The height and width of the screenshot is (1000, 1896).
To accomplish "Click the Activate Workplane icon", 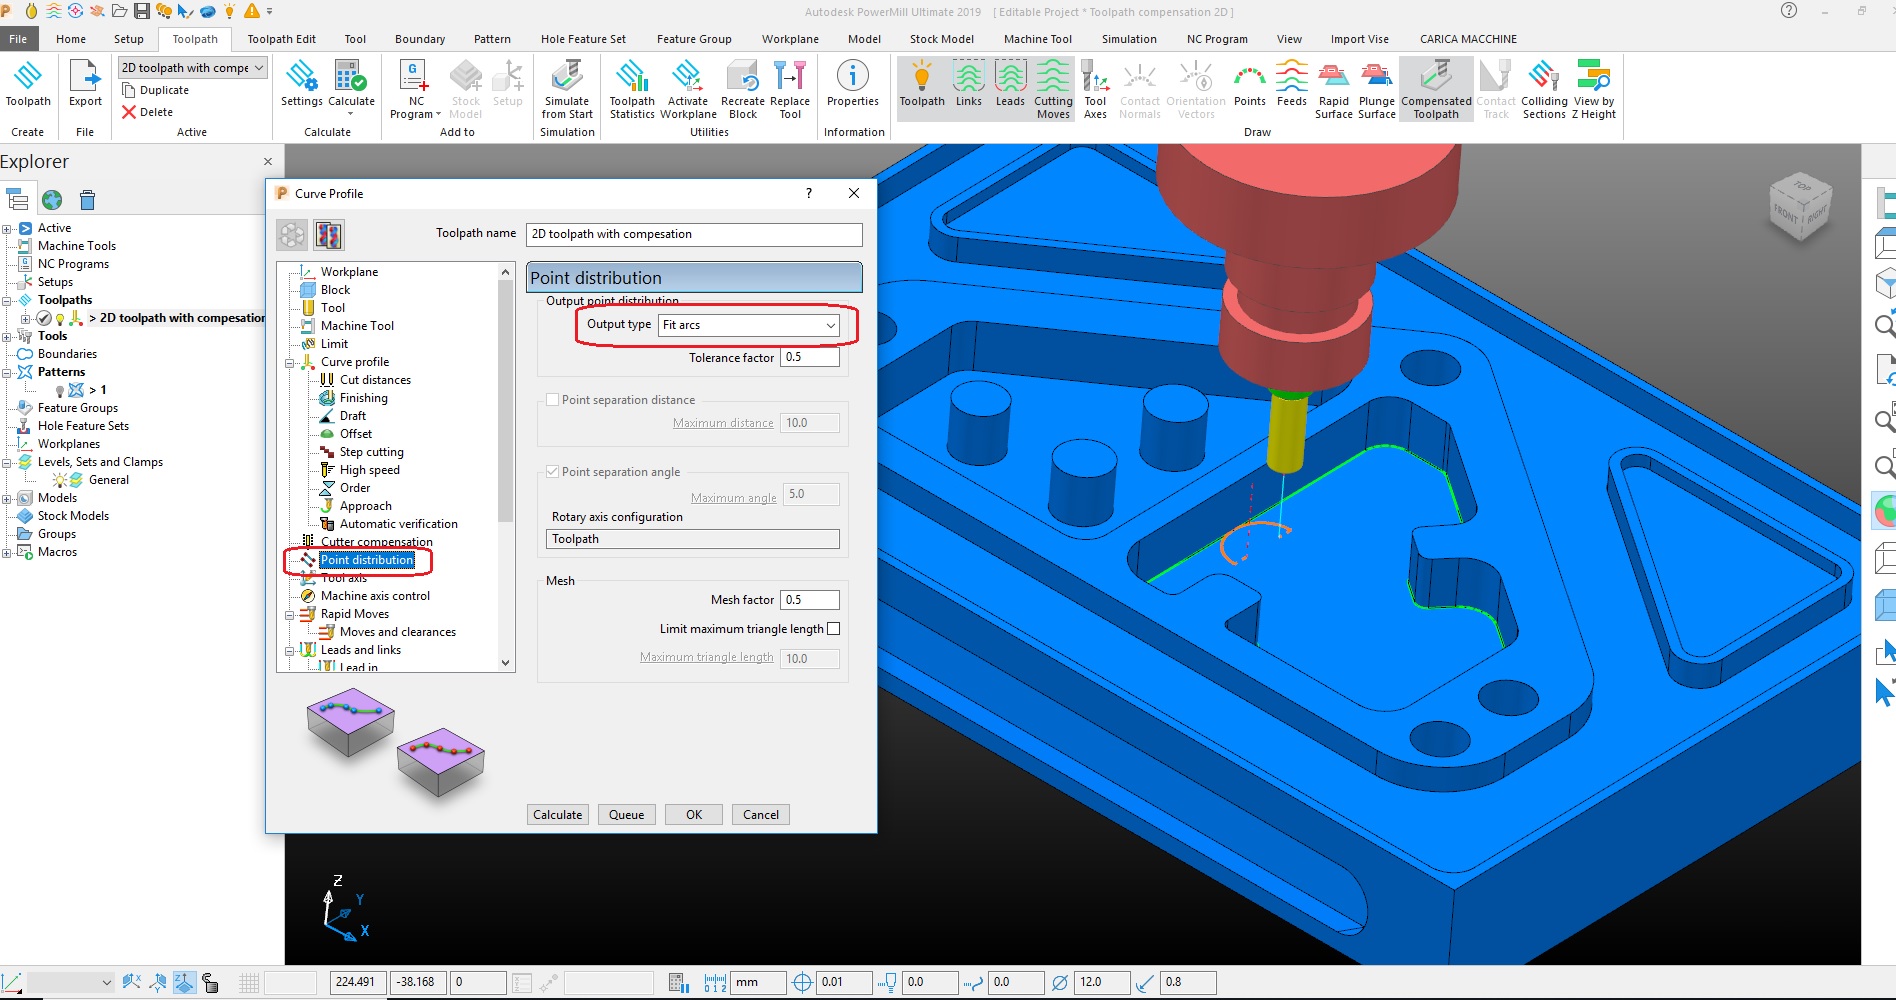I will [687, 88].
